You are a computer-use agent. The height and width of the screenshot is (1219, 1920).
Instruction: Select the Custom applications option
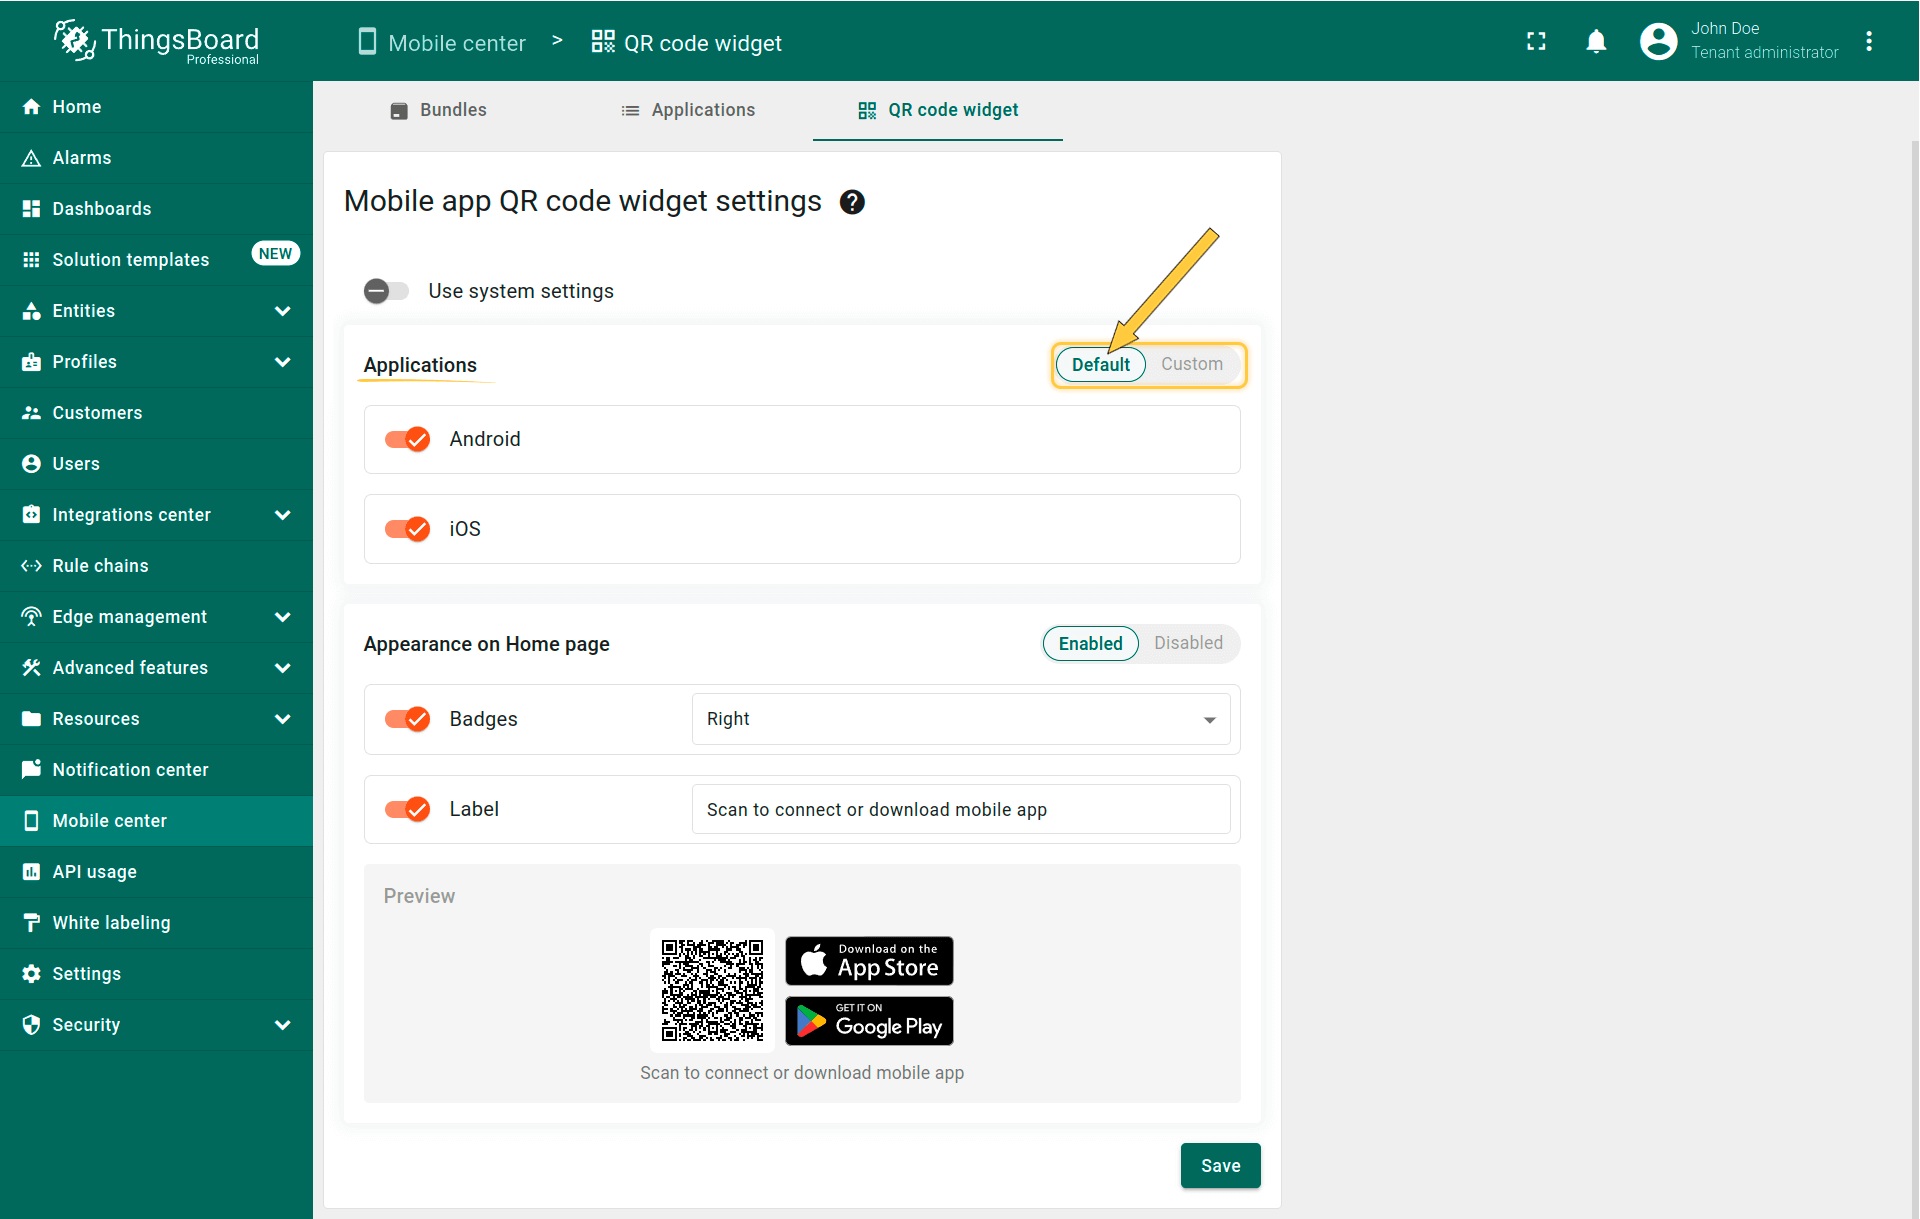tap(1191, 364)
